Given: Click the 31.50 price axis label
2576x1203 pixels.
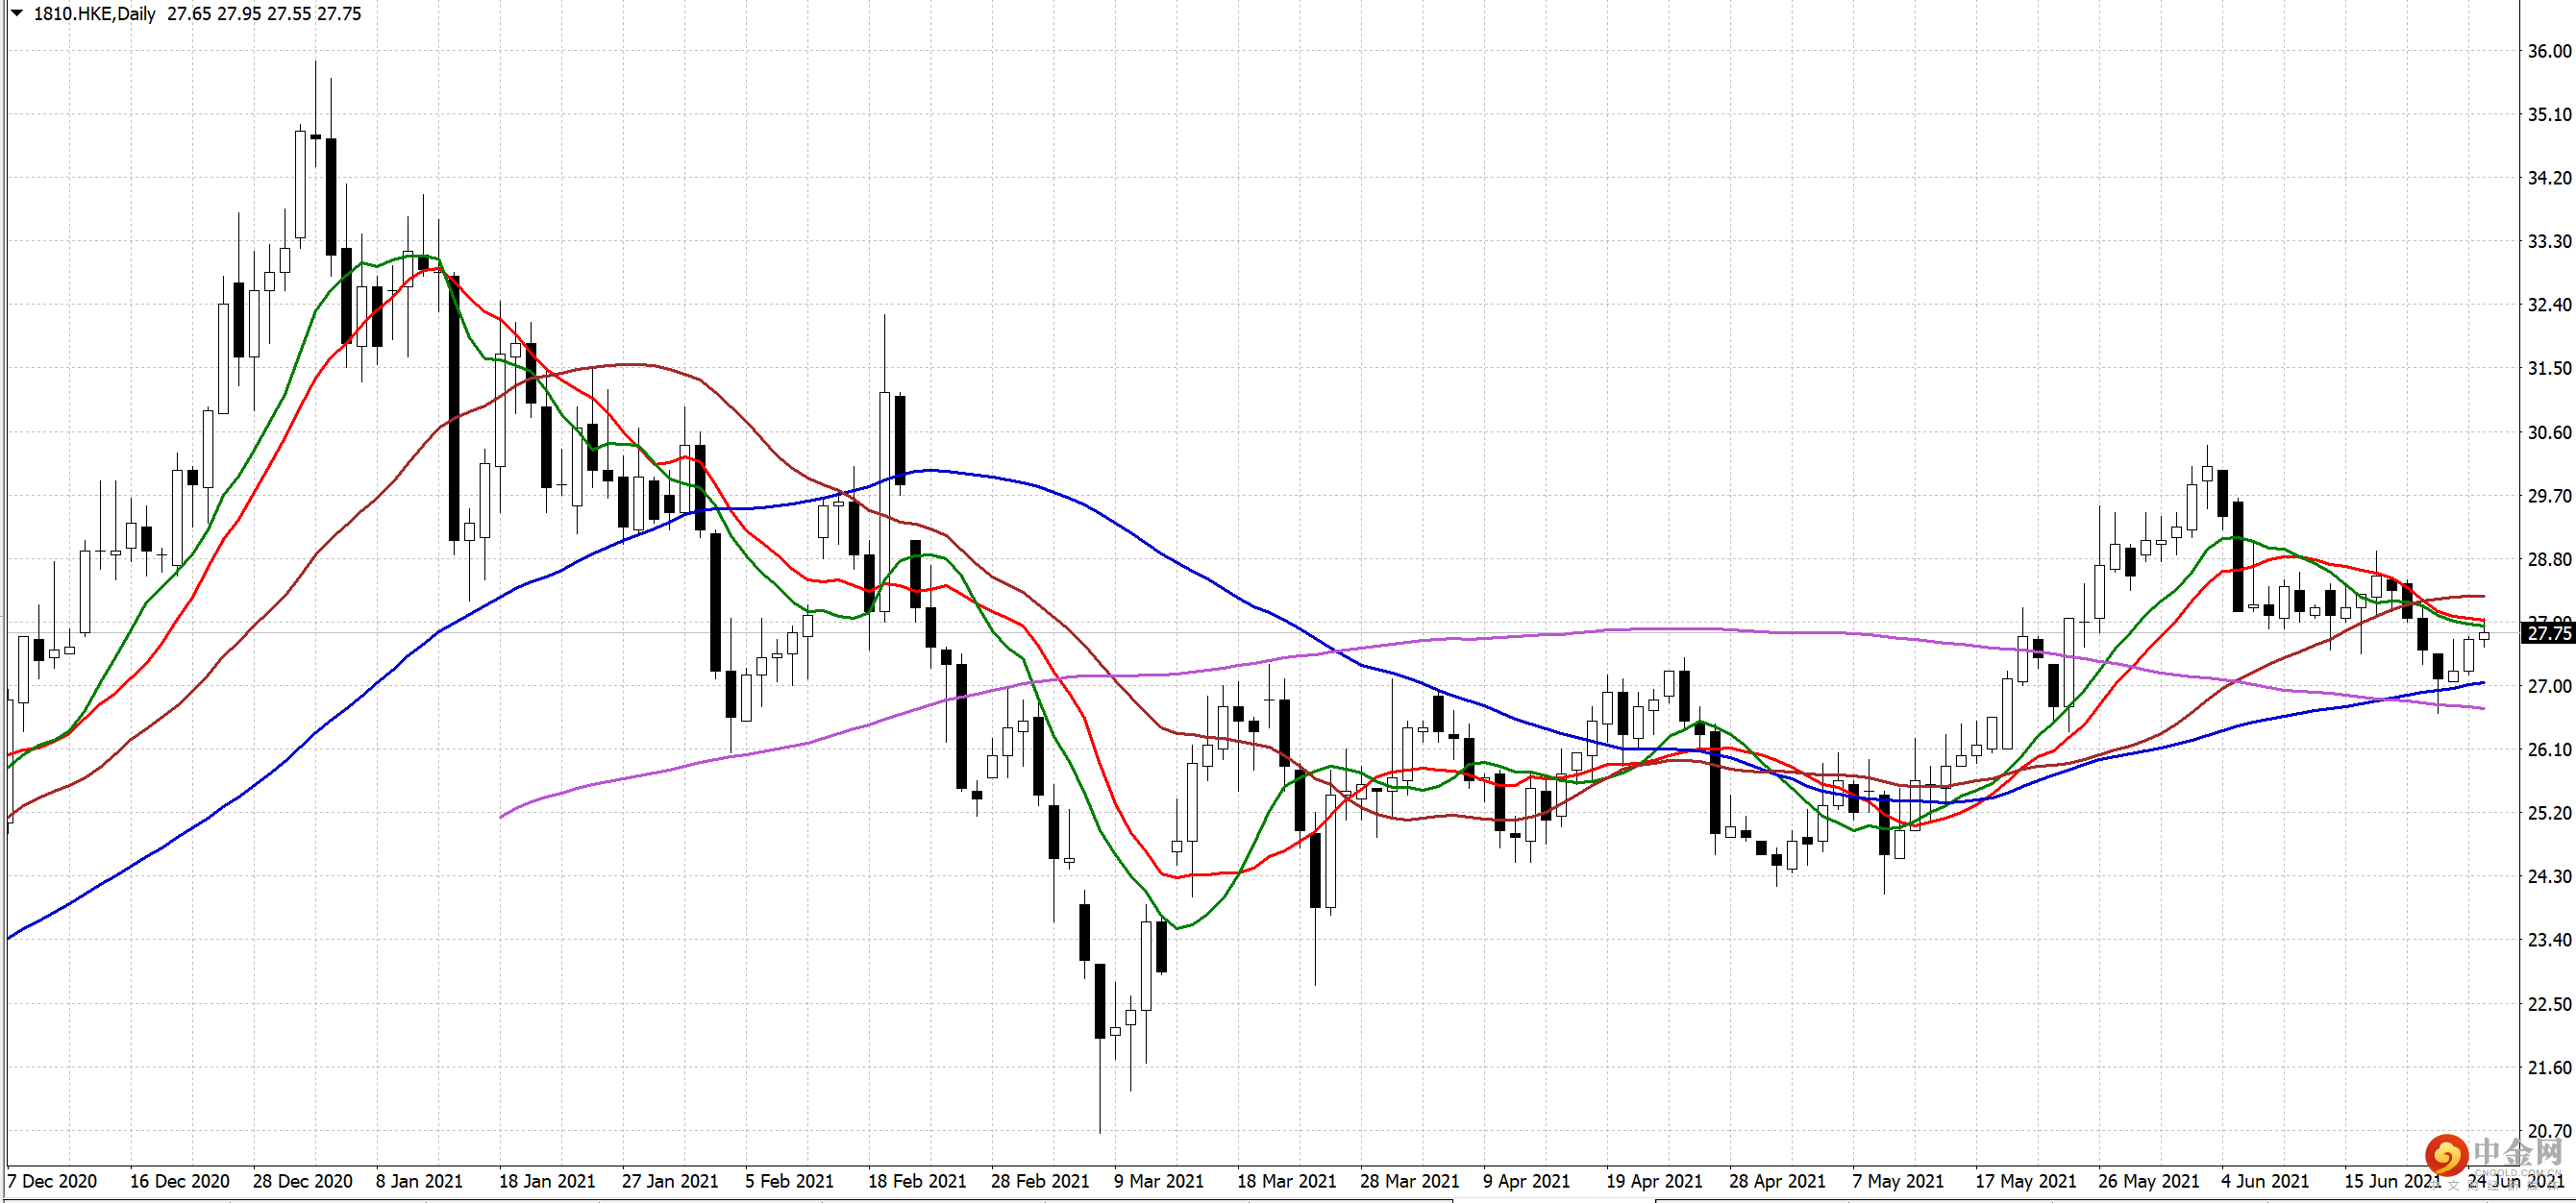Looking at the screenshot, I should coord(2548,369).
